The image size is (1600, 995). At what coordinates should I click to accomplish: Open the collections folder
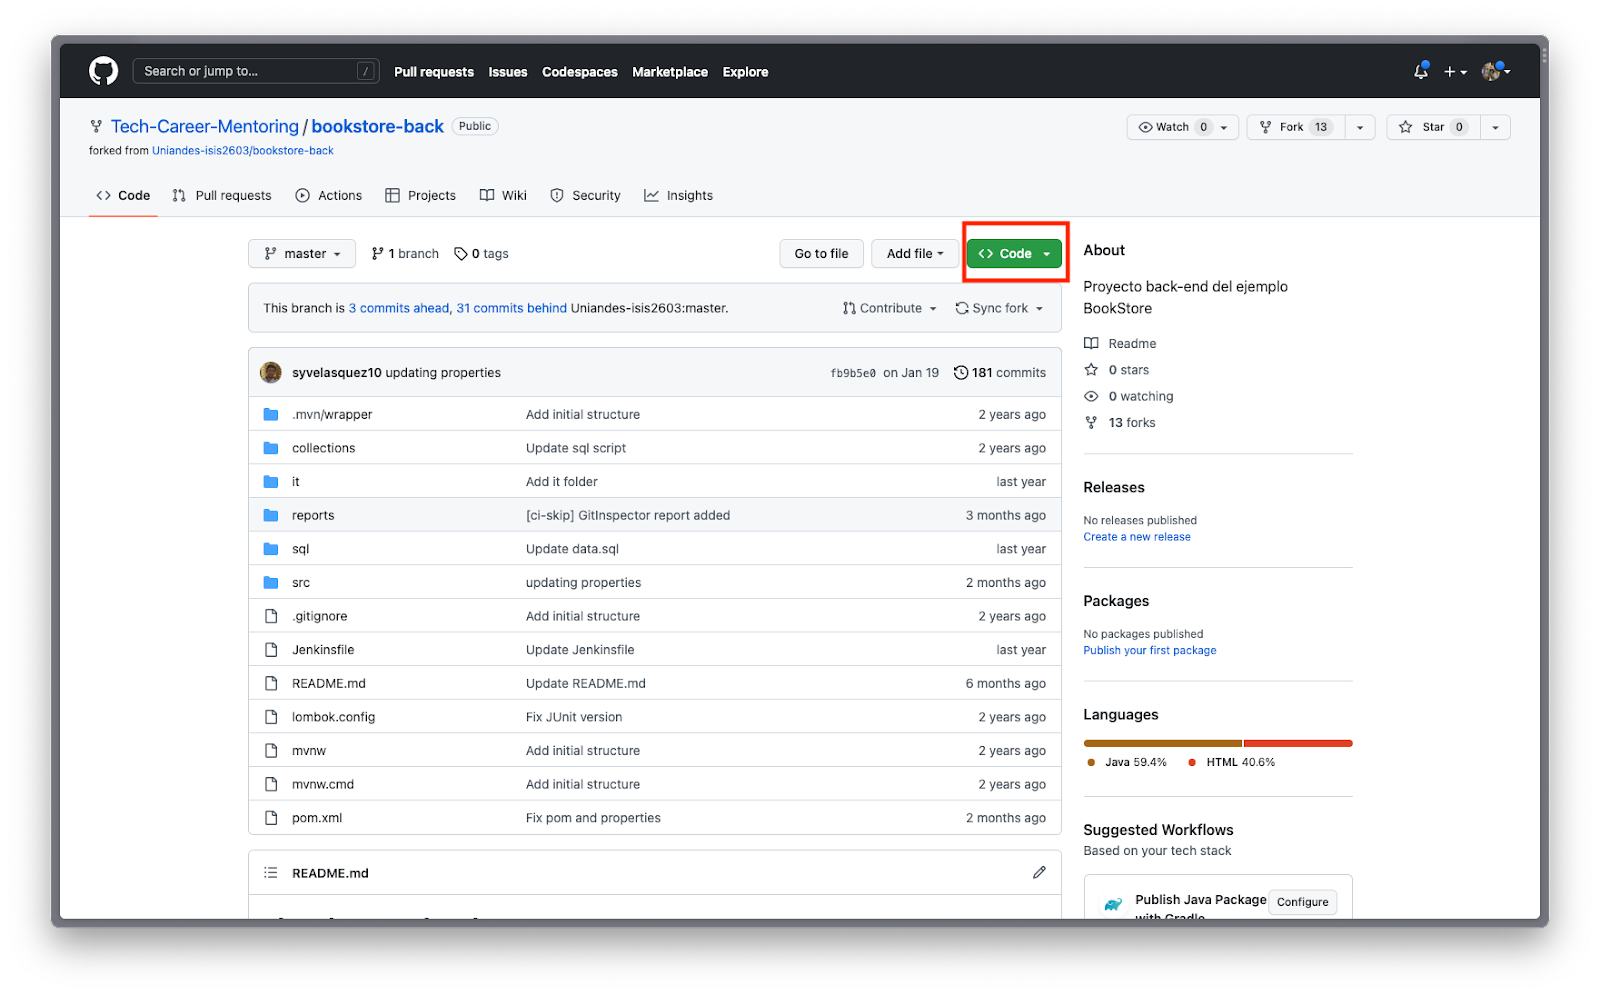[x=324, y=449]
